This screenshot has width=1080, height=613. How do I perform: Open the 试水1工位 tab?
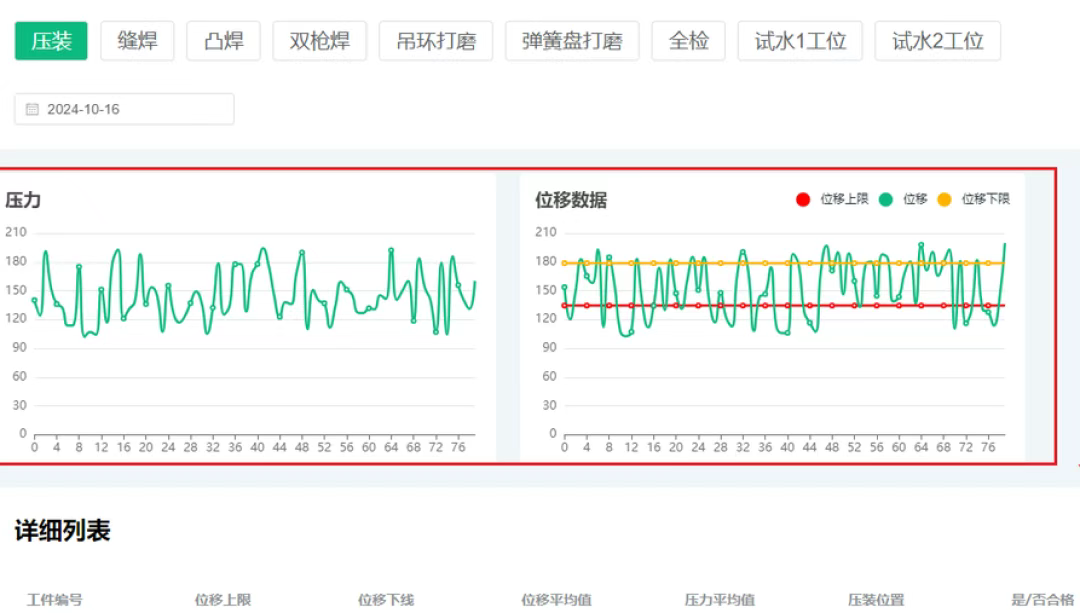(x=800, y=41)
